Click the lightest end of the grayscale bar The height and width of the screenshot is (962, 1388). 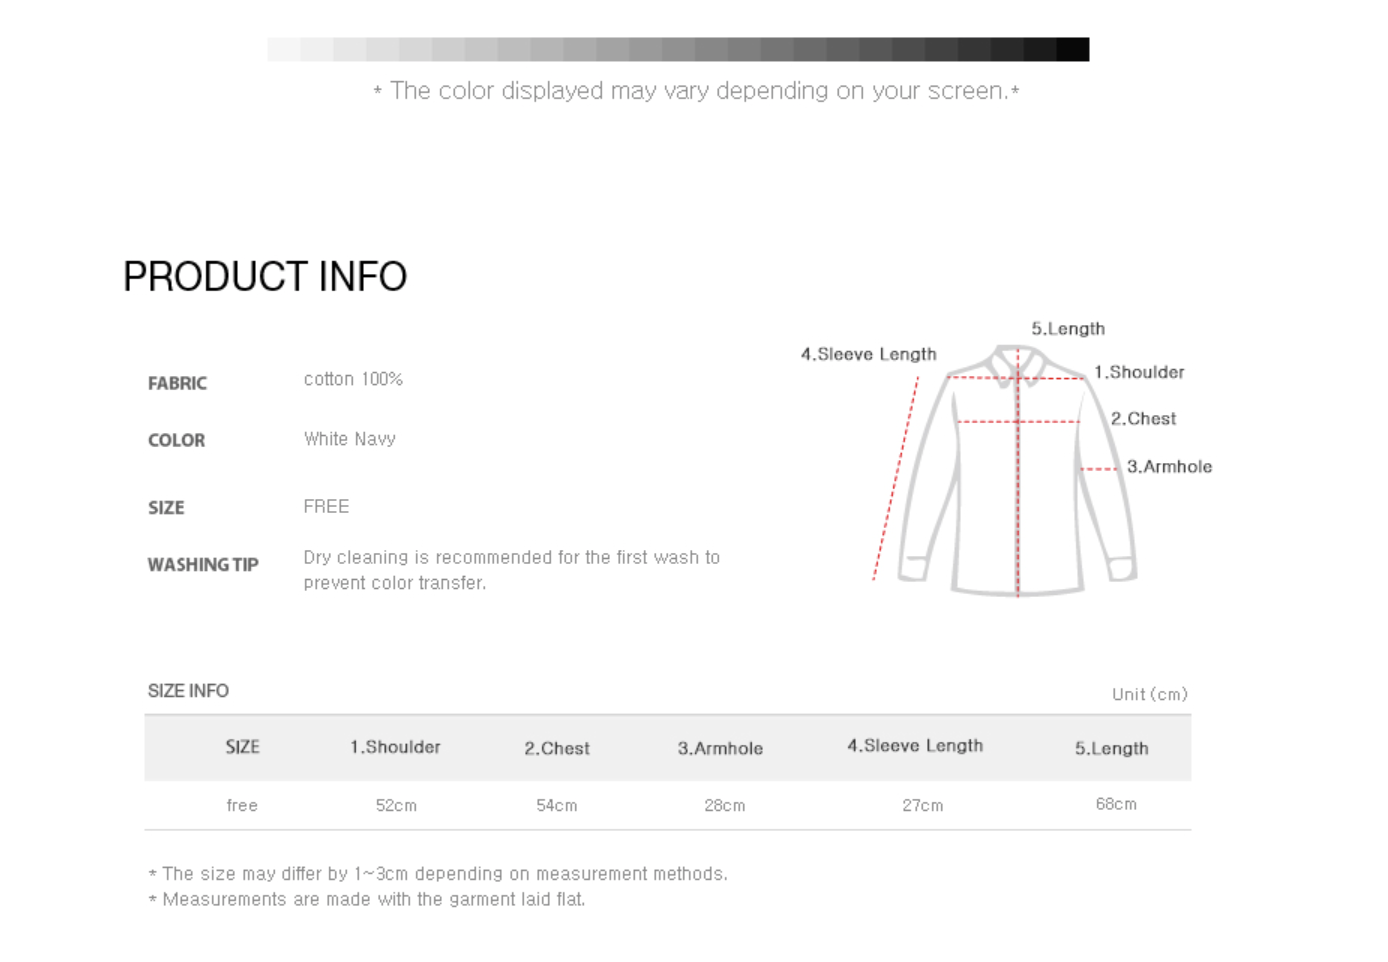tap(284, 49)
